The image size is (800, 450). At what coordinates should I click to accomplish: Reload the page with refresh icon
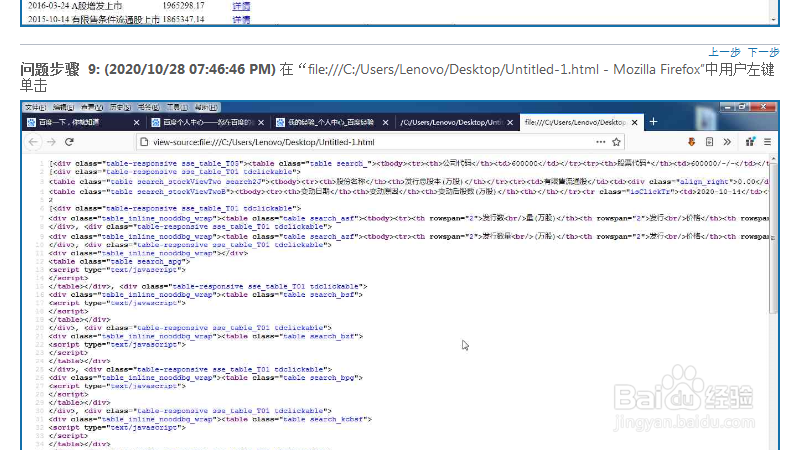[69, 142]
